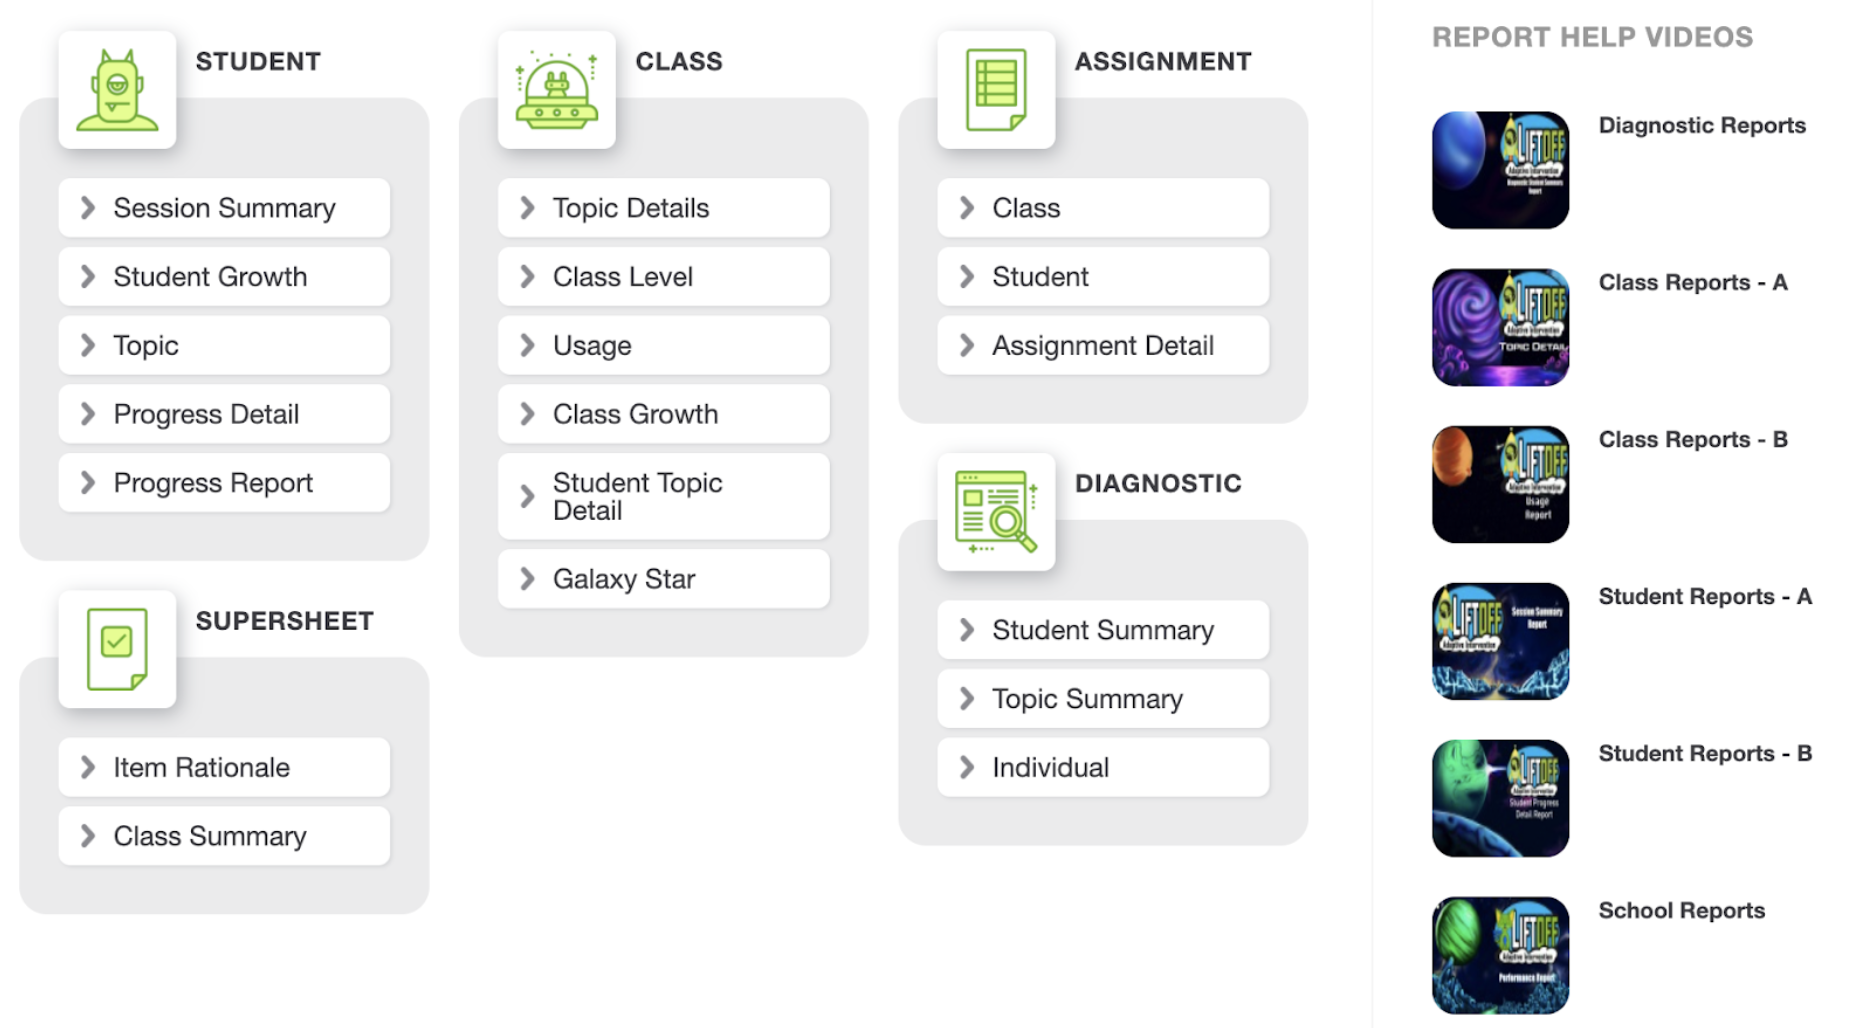Click the Class UFO spaceship icon
1856x1028 pixels.
(556, 90)
